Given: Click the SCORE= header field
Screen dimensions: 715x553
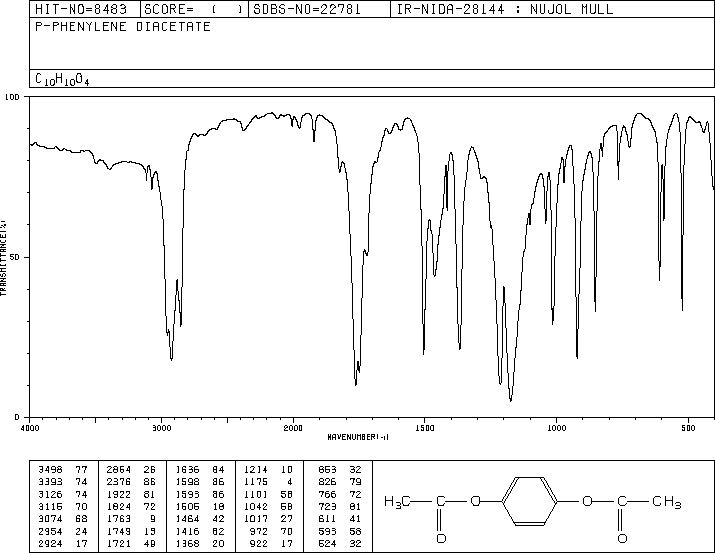Looking at the screenshot, I should click(x=193, y=9).
